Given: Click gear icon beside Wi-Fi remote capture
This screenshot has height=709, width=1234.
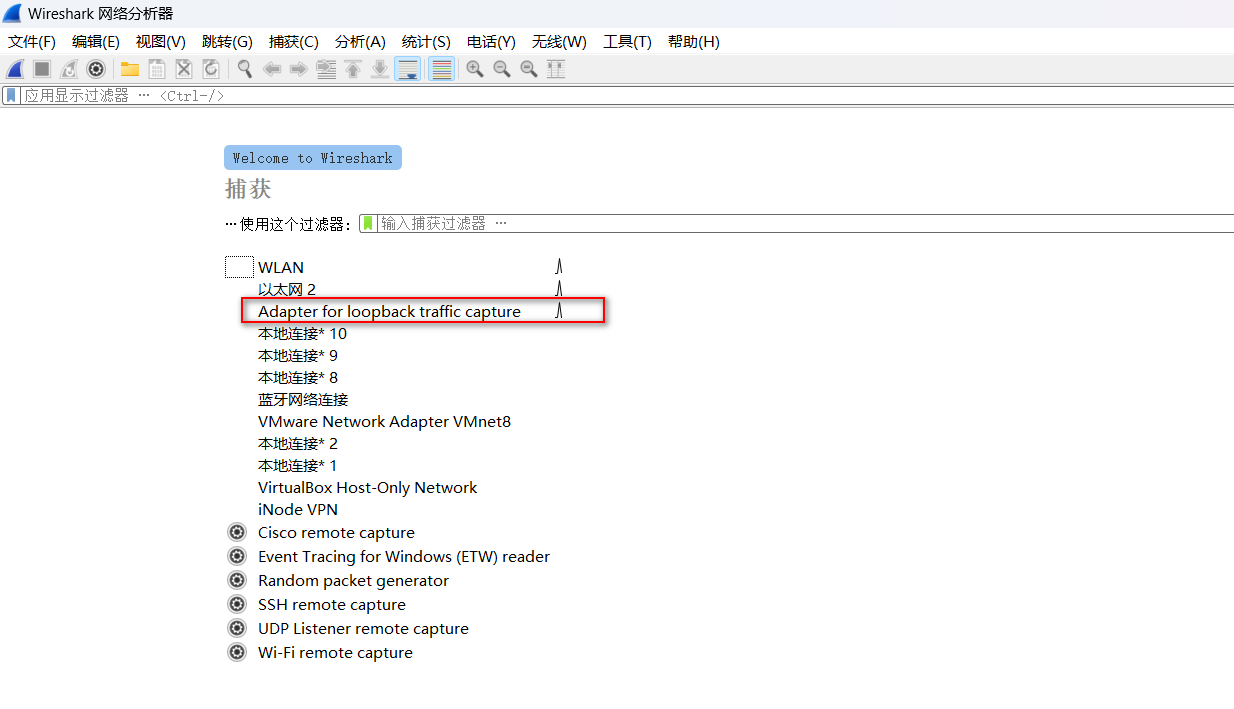Looking at the screenshot, I should (237, 652).
